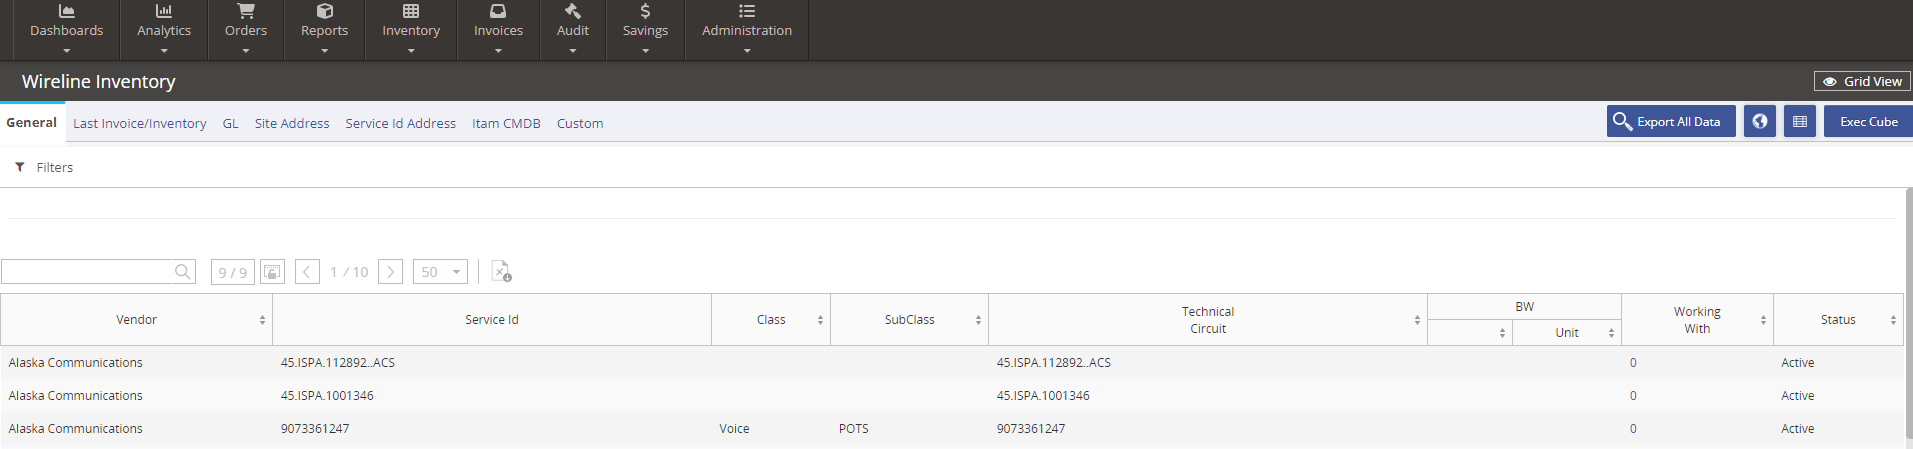Sort by SubClass column arrows
1913x449 pixels.
978,320
